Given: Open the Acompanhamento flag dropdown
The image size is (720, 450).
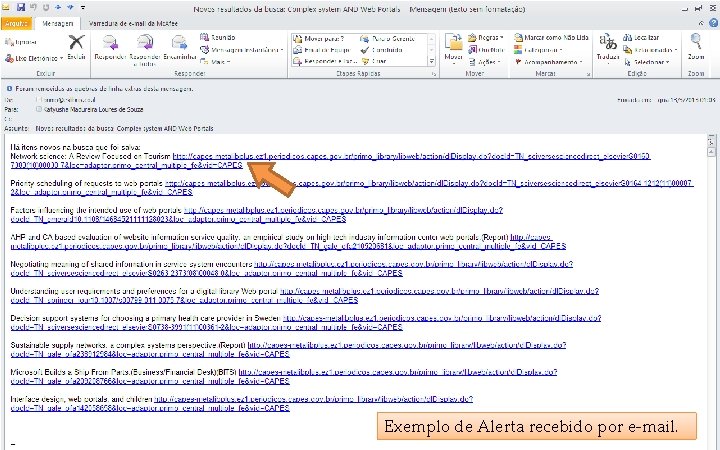Looking at the screenshot, I should click(548, 62).
